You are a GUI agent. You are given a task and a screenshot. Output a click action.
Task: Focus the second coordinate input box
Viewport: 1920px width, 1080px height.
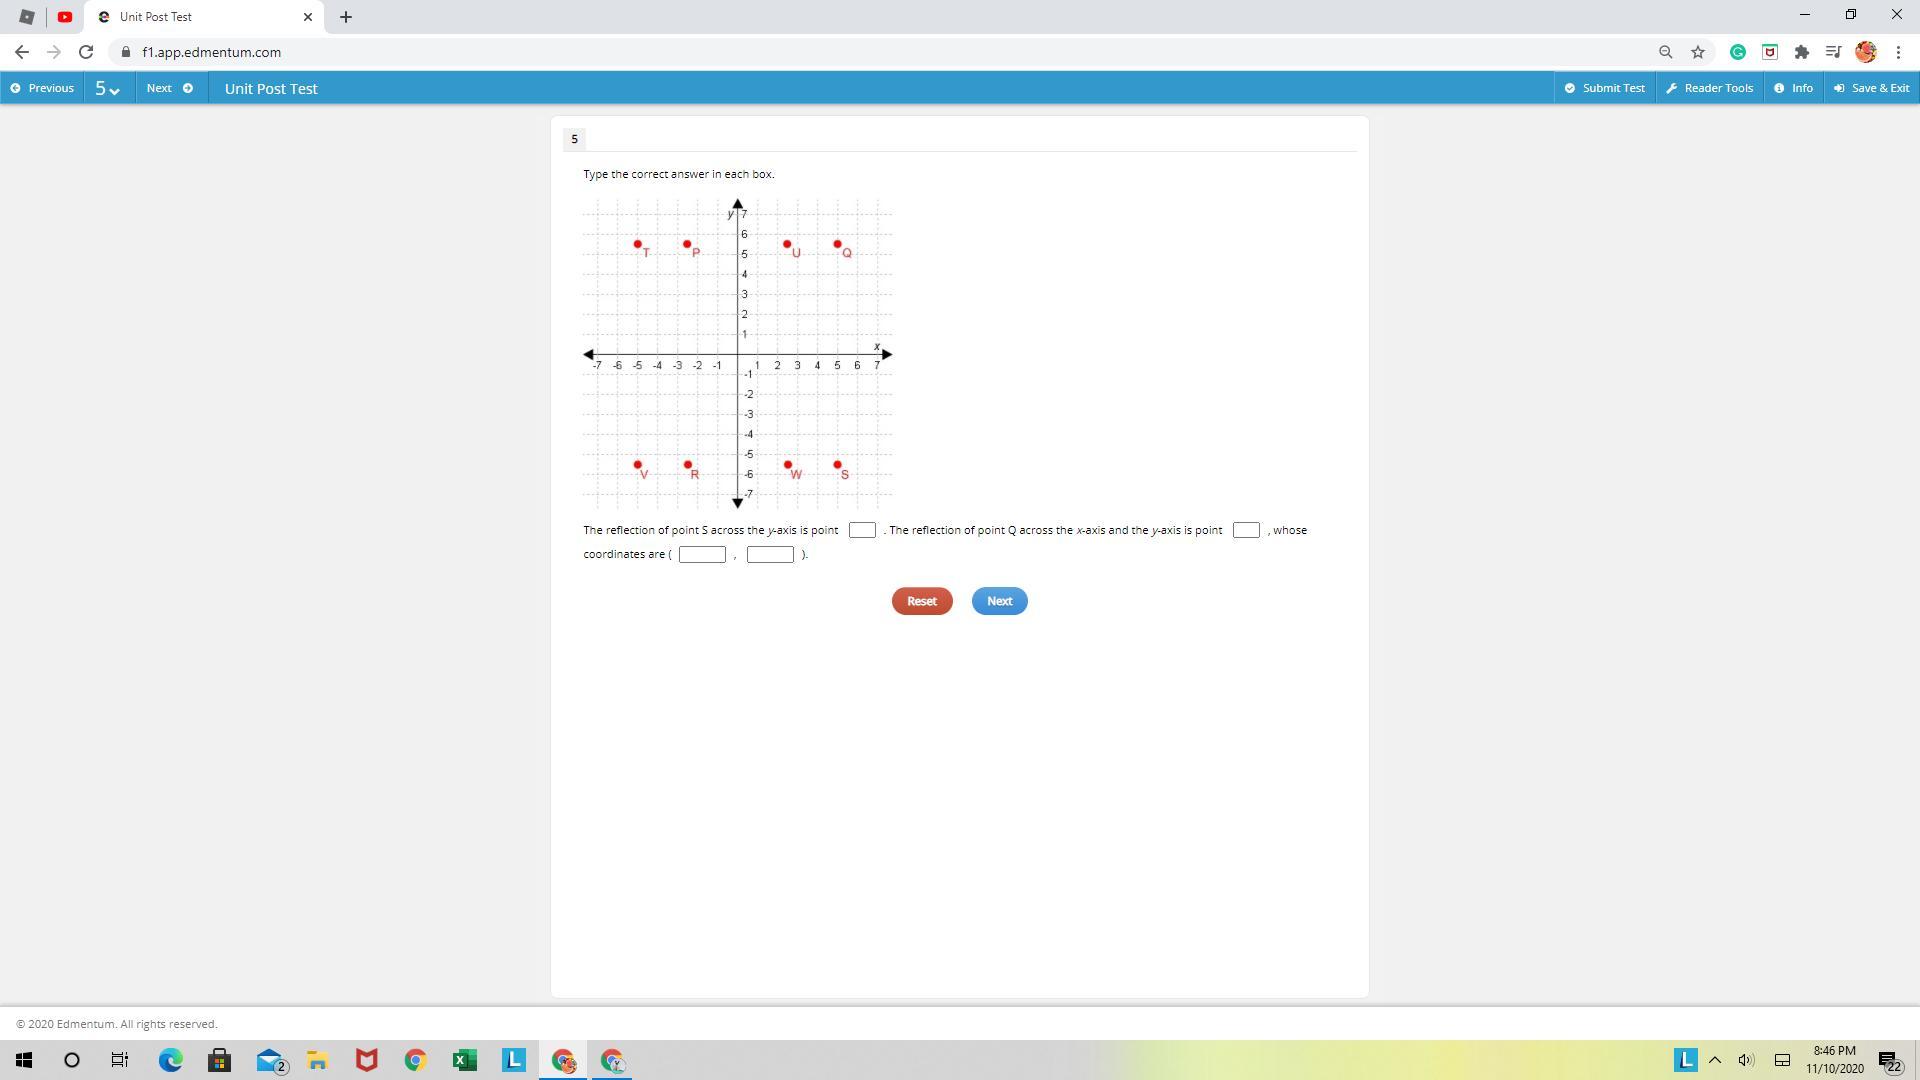coord(770,555)
